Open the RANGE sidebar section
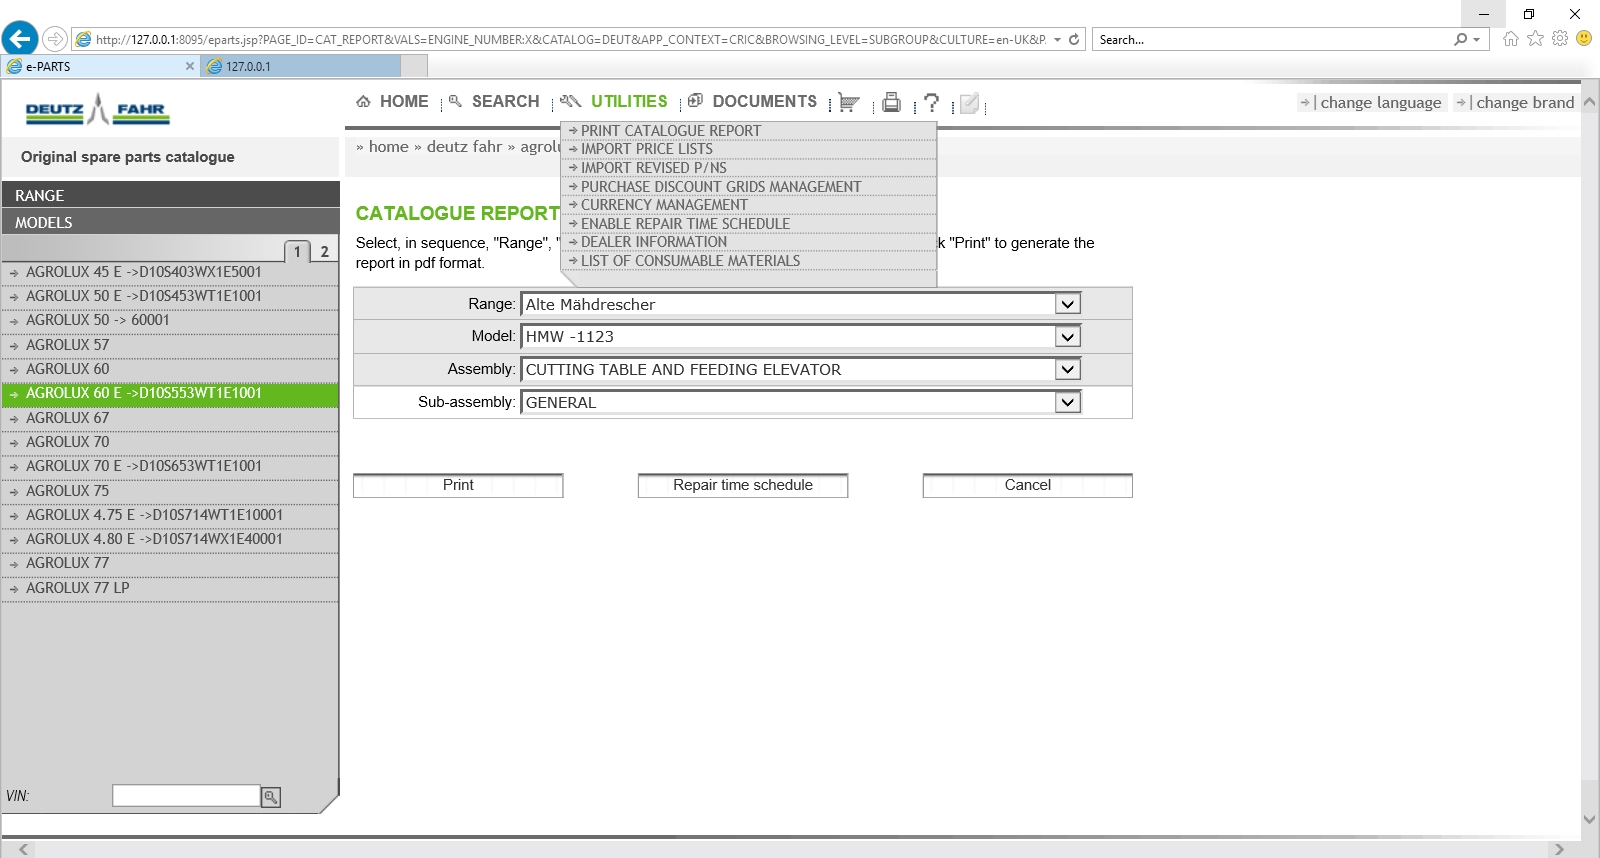The image size is (1600, 858). (170, 195)
